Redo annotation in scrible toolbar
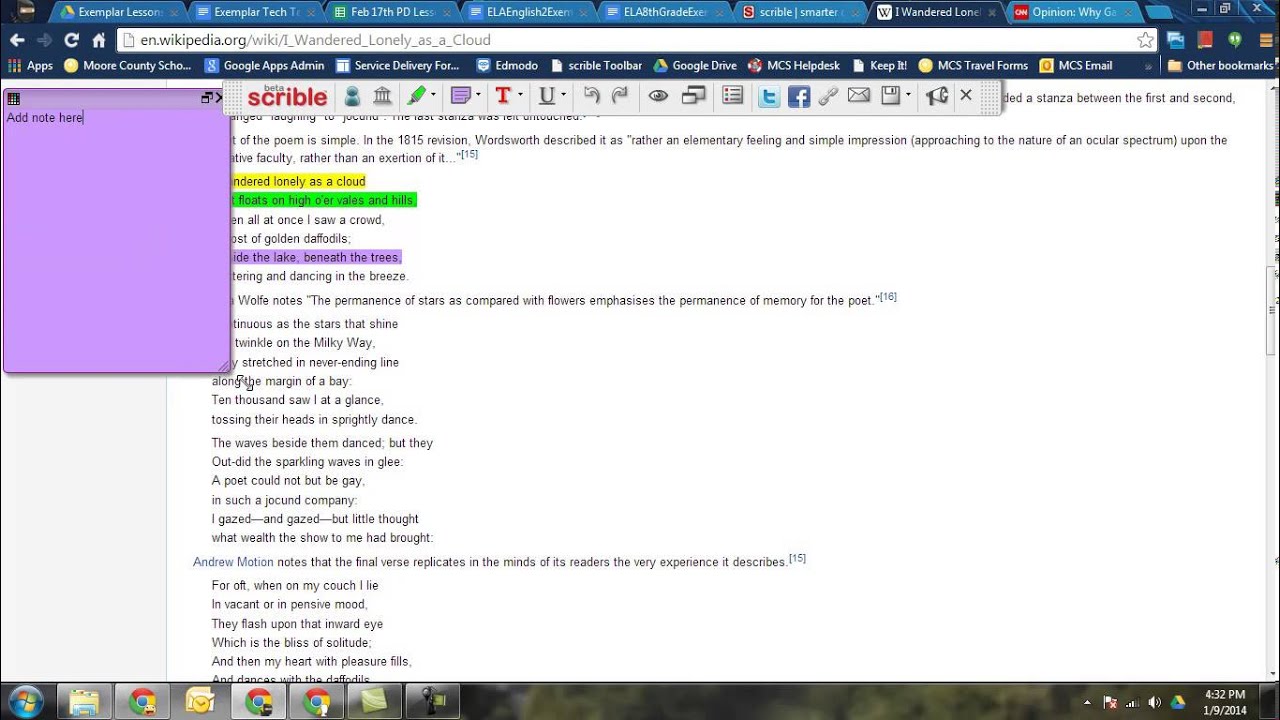 [x=620, y=96]
